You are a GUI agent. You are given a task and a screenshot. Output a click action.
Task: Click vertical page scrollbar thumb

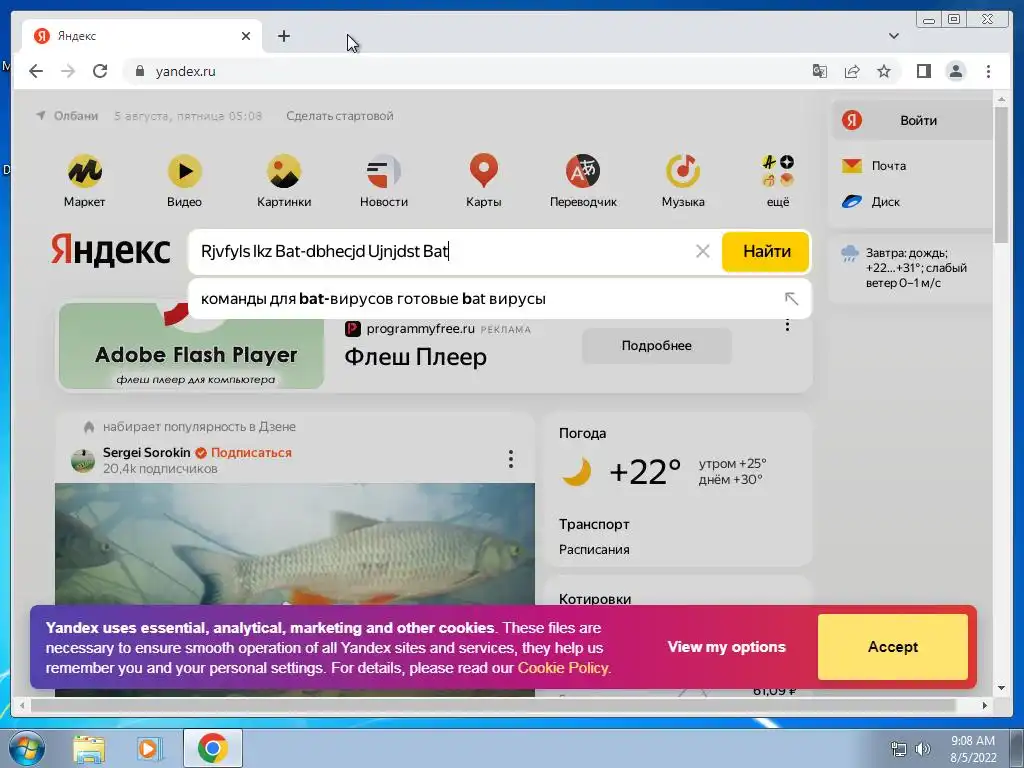click(x=1000, y=174)
